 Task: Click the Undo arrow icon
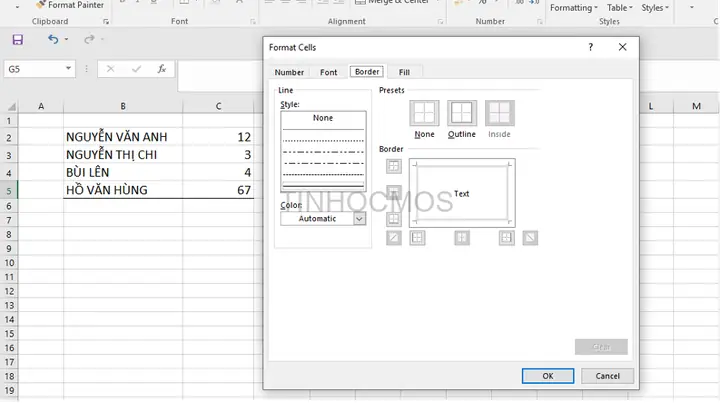(x=53, y=39)
